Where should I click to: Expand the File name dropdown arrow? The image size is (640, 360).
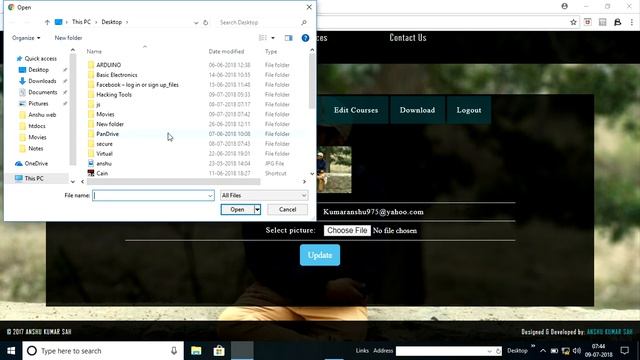[210, 196]
